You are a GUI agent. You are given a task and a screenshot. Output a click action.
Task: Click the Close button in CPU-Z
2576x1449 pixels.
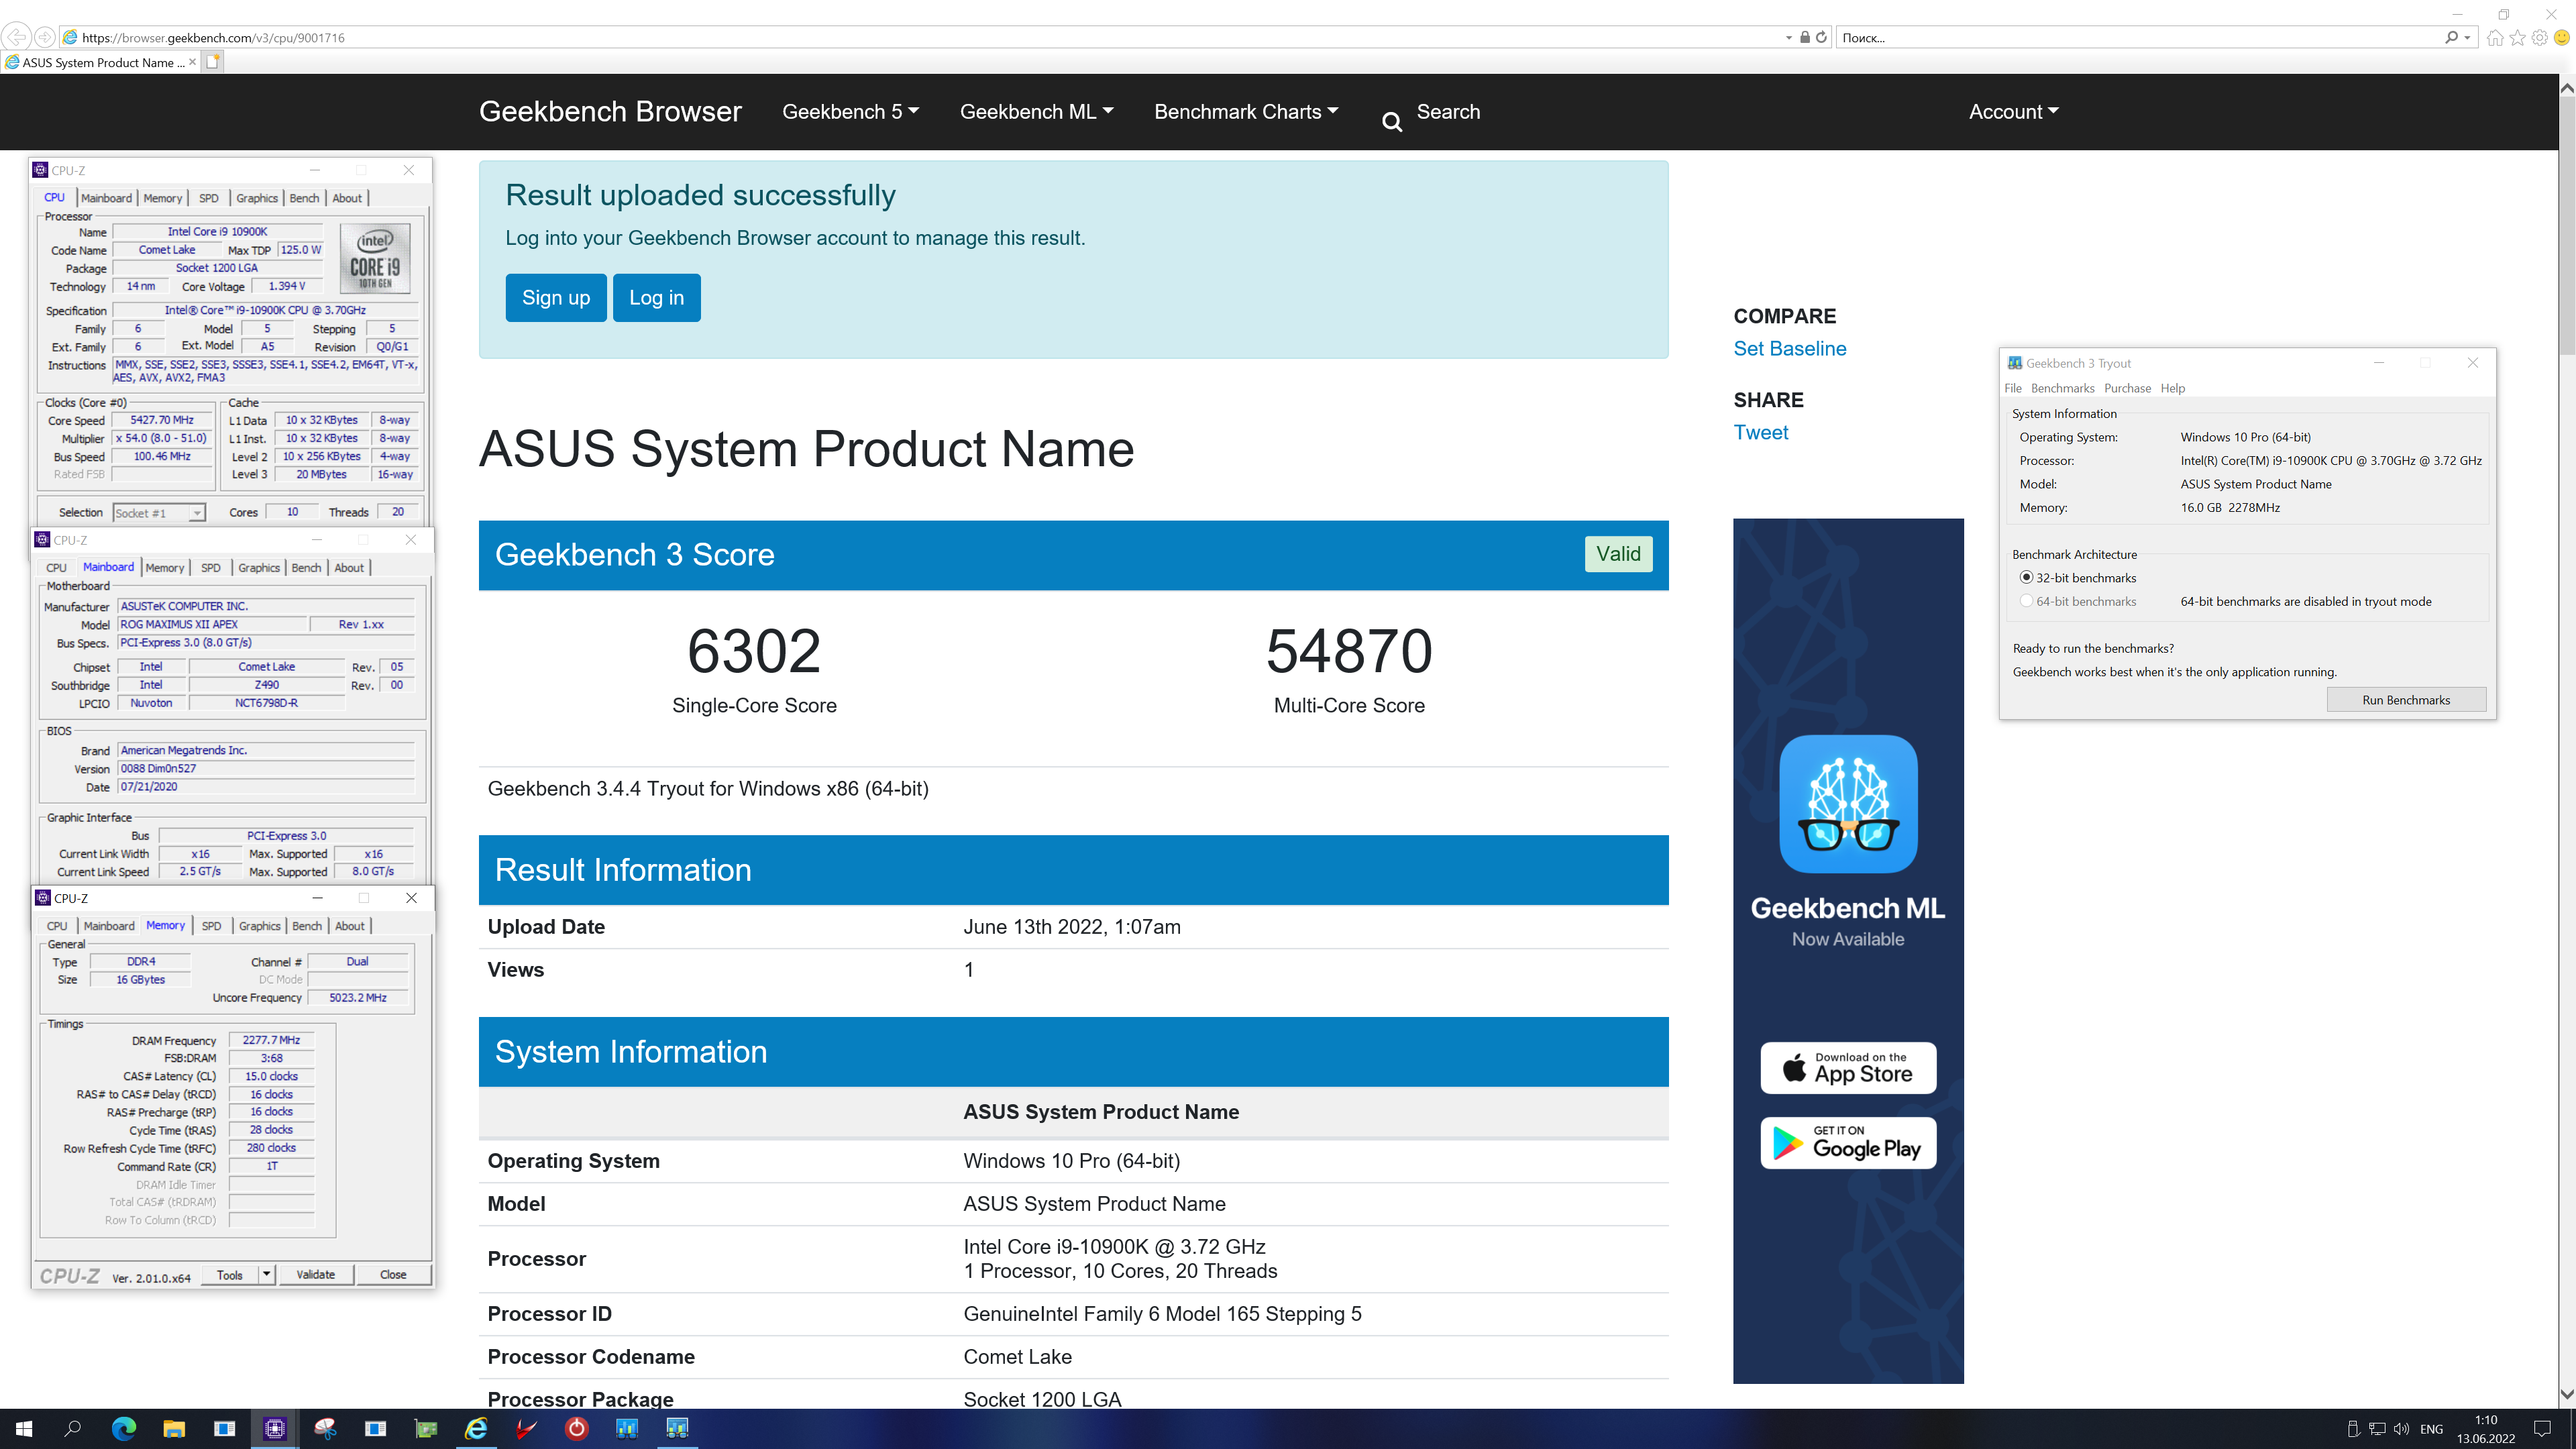pos(393,1274)
